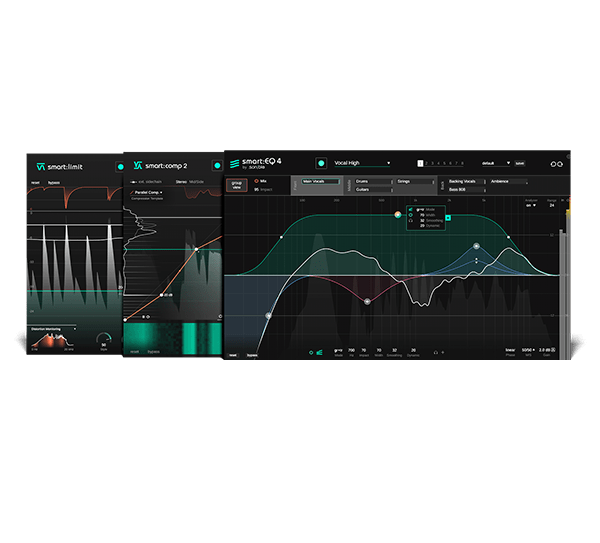Image resolution: width=600 pixels, height=543 pixels.
Task: Toggle ext. sidechain in smart:comp 2
Action: point(150,182)
